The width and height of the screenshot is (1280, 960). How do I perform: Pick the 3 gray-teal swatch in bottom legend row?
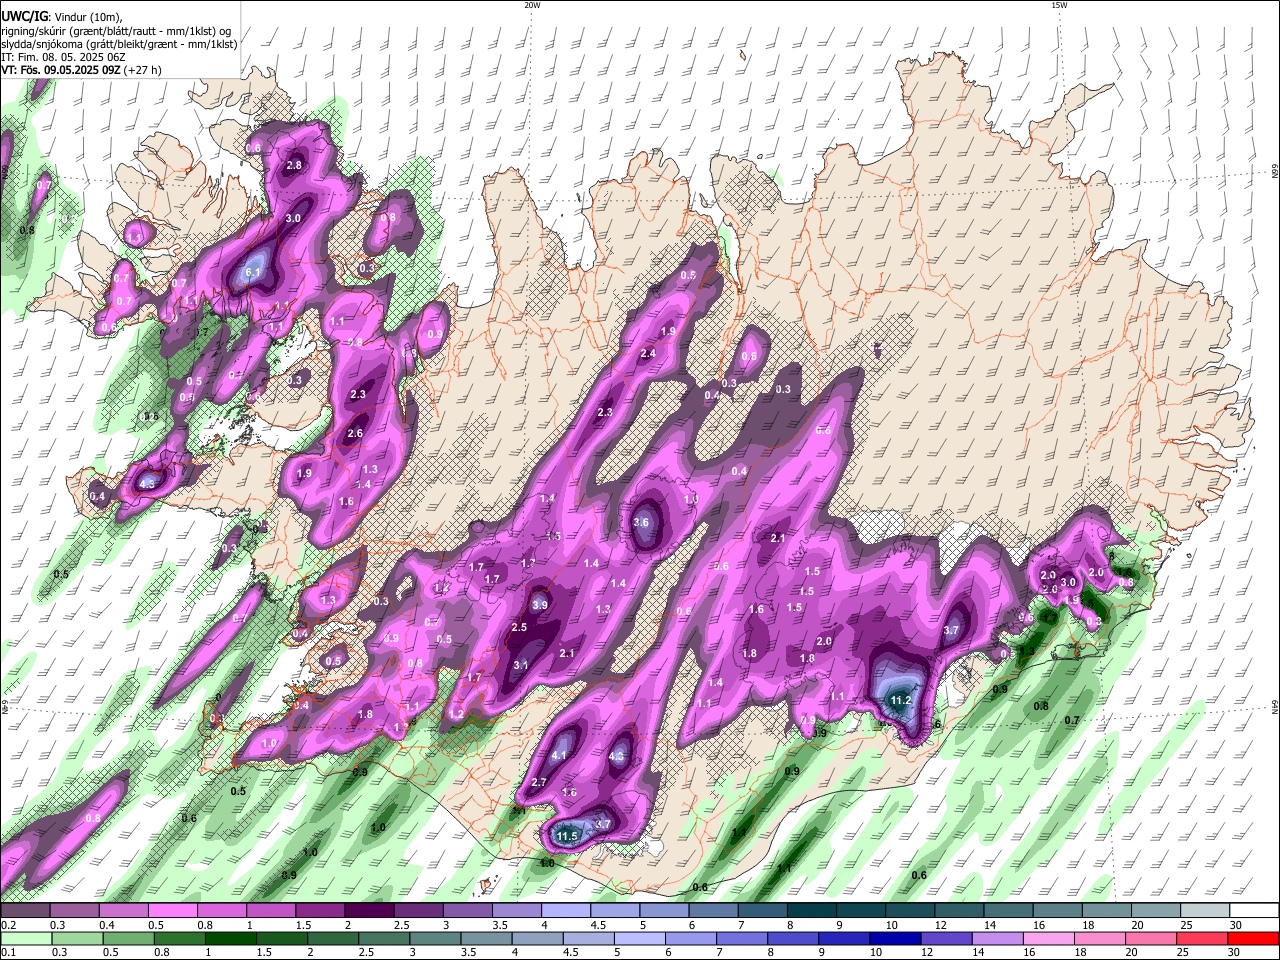pyautogui.click(x=434, y=938)
